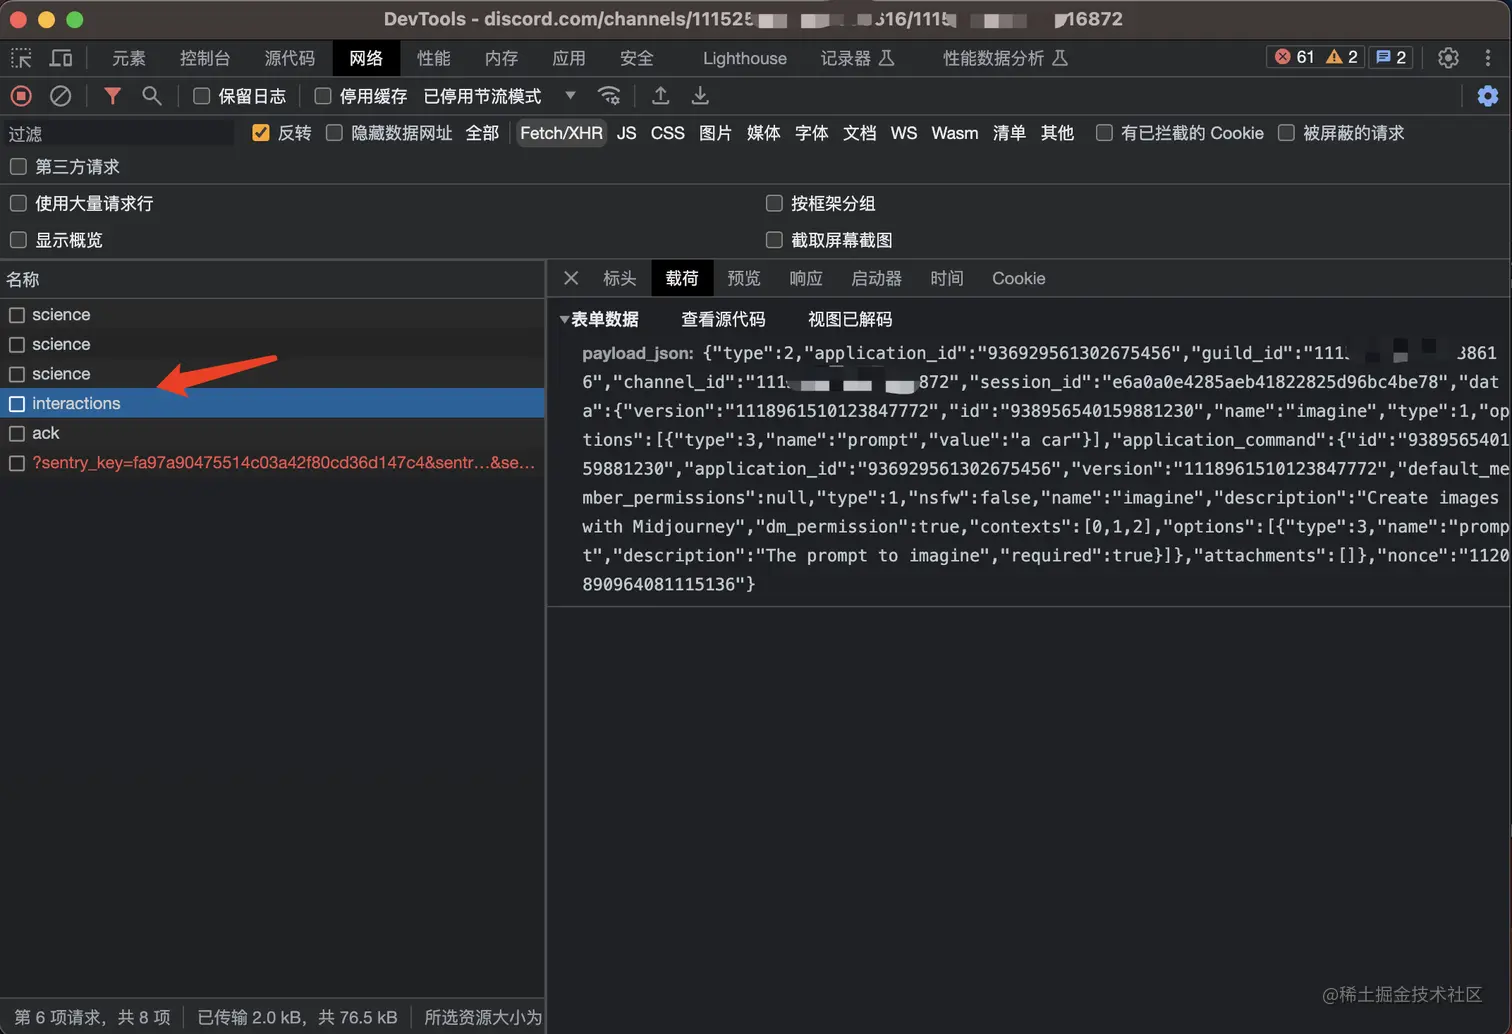Open the network search magnifier
The height and width of the screenshot is (1034, 1512).
151,96
